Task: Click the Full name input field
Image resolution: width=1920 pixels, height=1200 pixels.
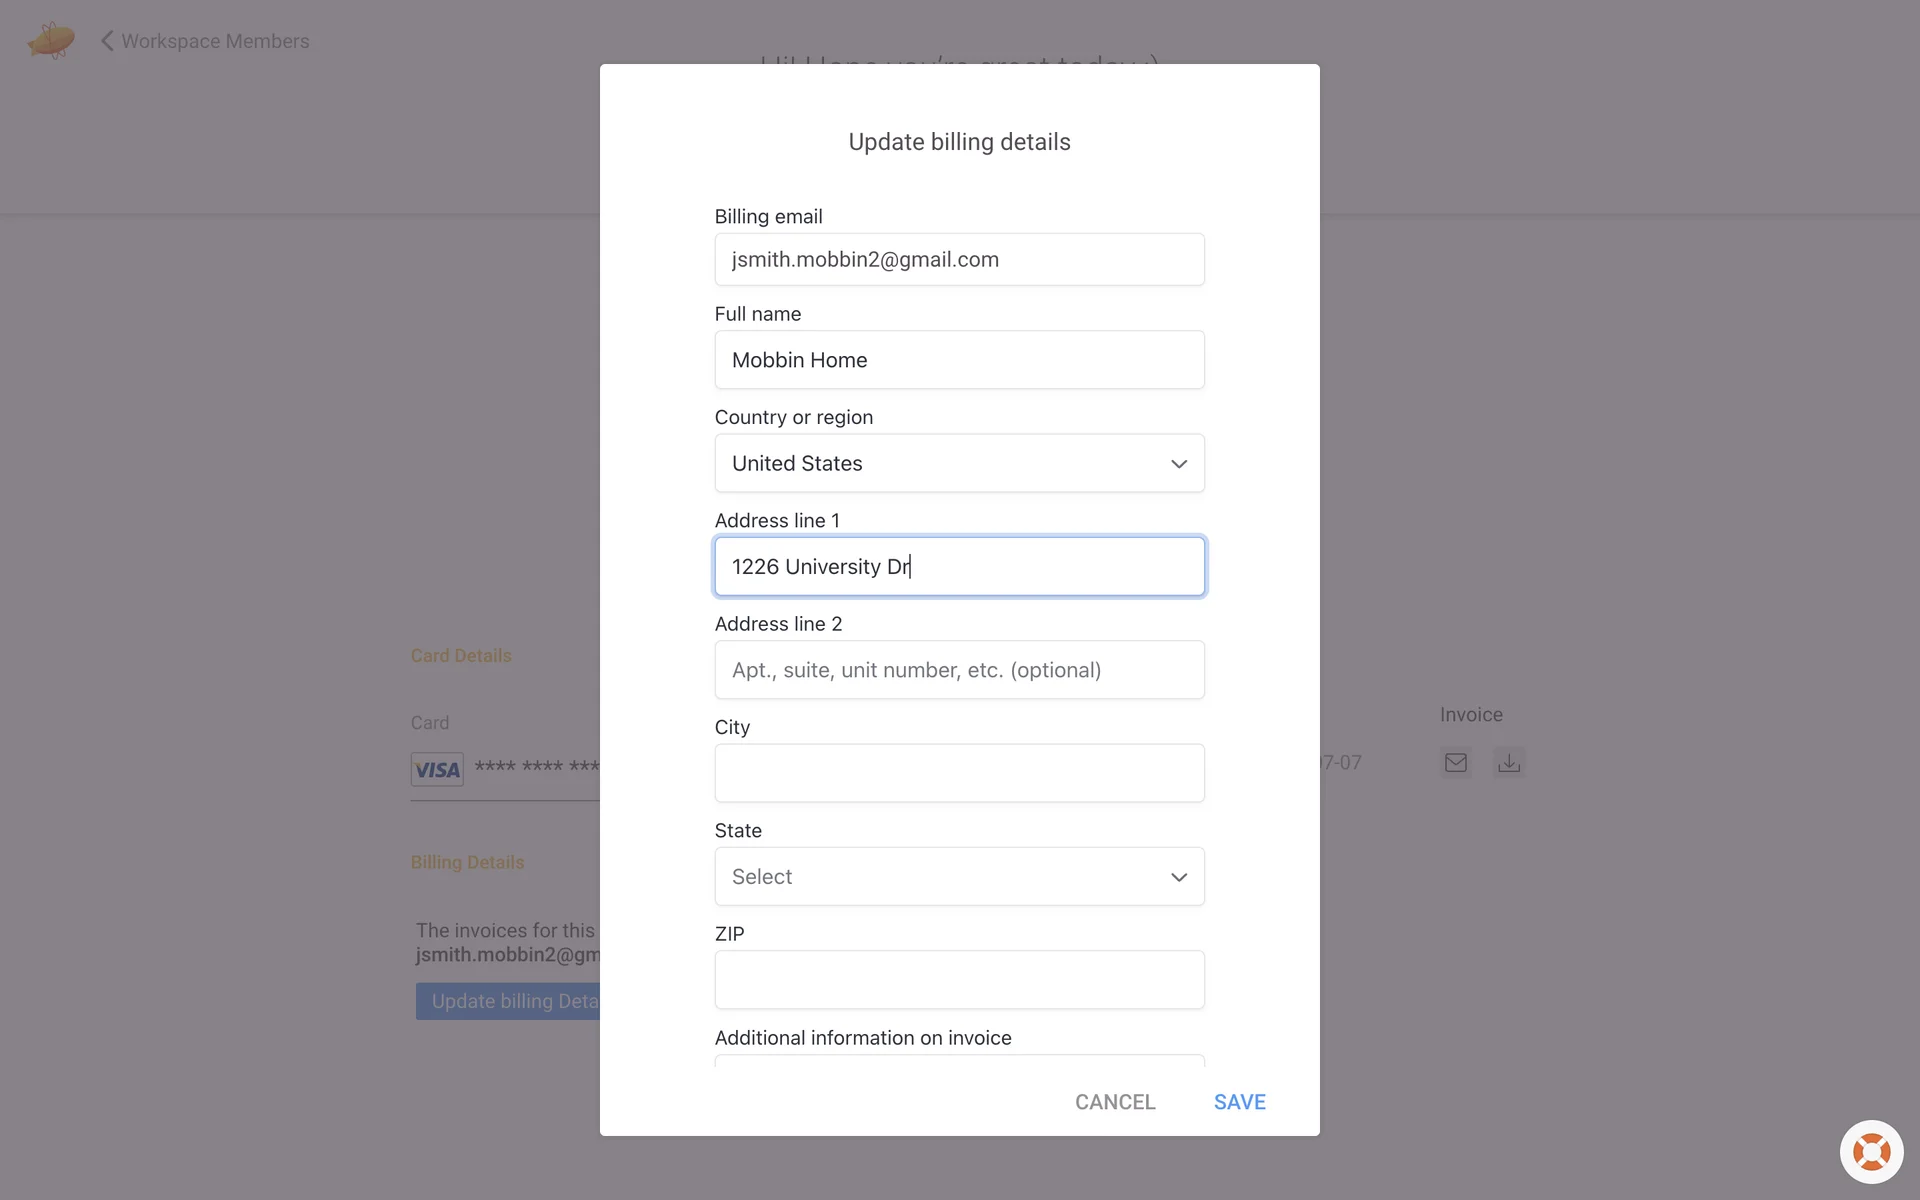Action: click(x=959, y=360)
